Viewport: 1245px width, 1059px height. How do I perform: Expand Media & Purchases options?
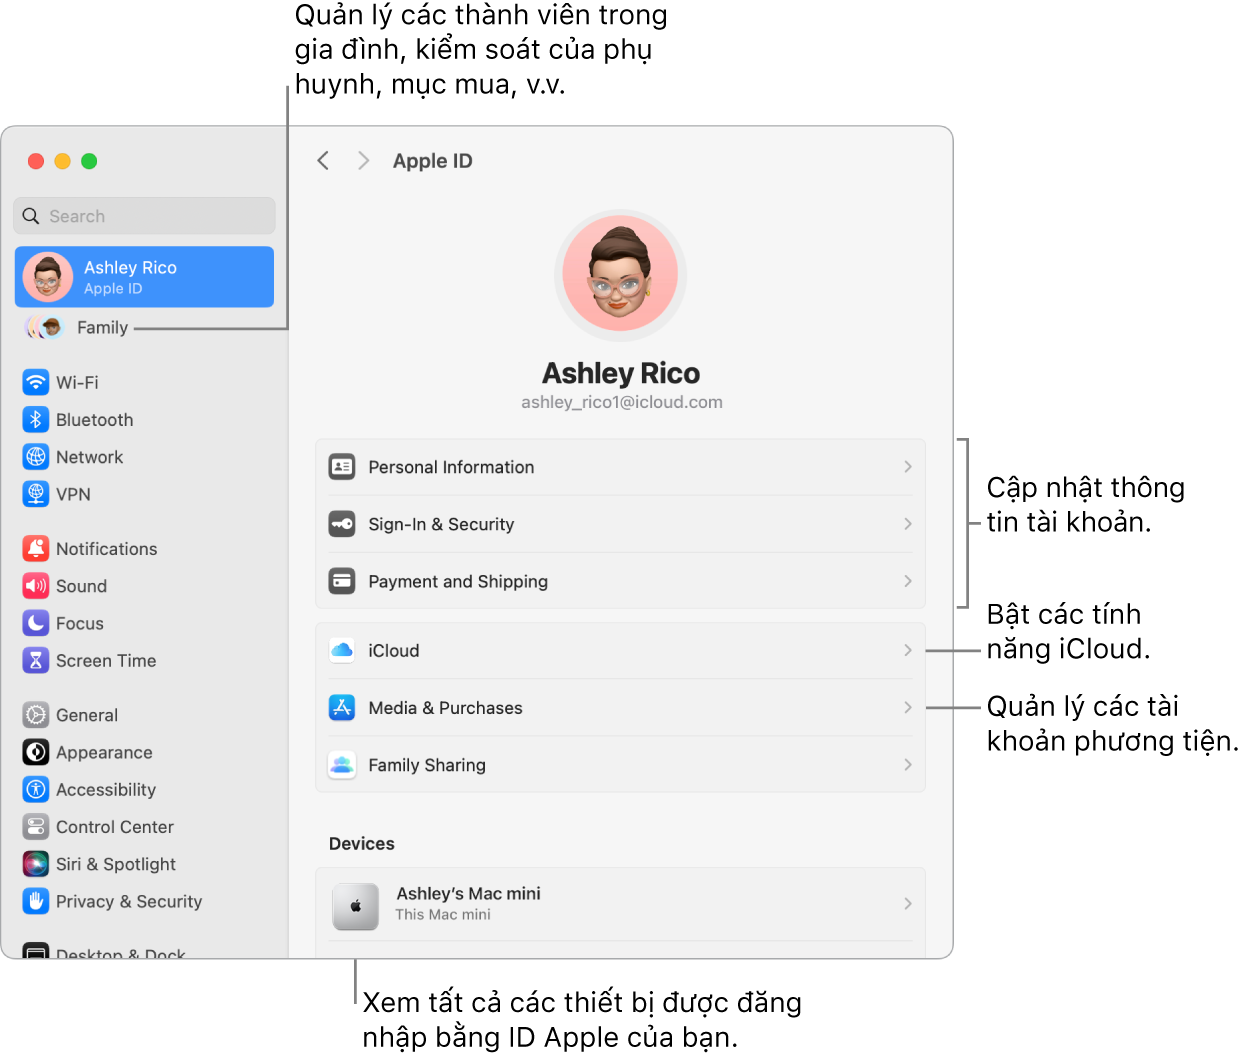coord(620,707)
